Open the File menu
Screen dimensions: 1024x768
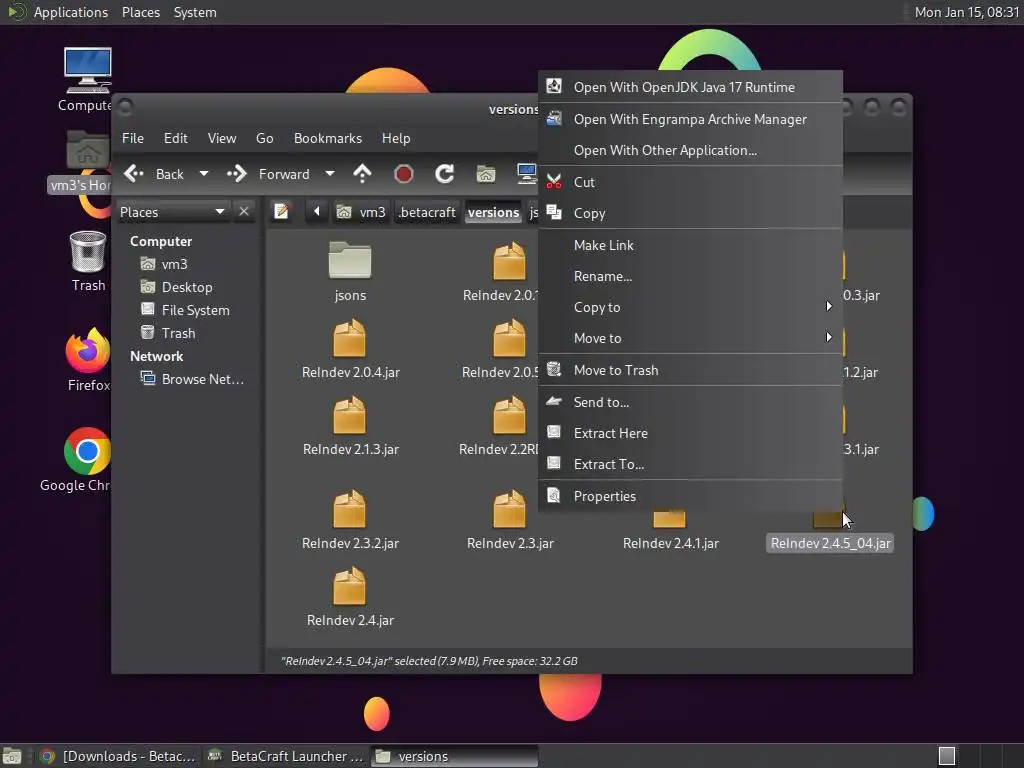133,138
